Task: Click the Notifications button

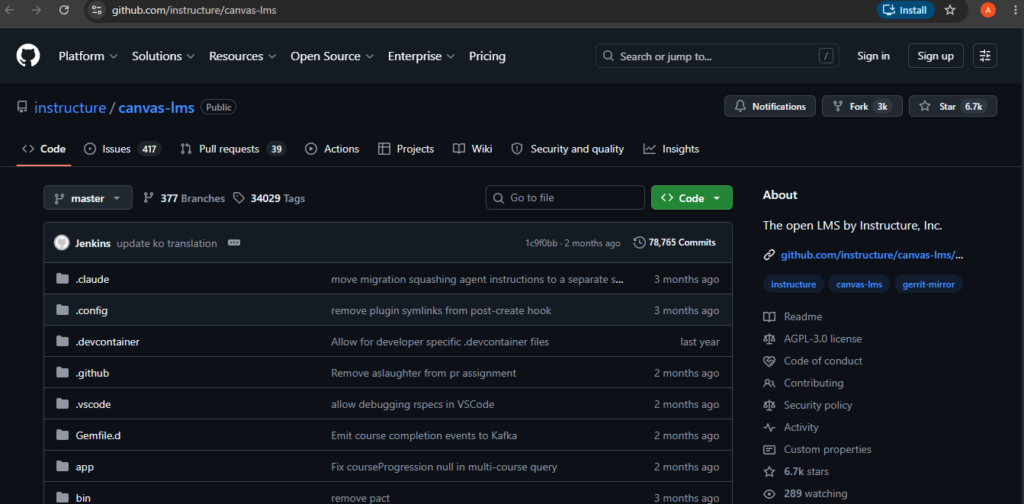Action: (770, 106)
